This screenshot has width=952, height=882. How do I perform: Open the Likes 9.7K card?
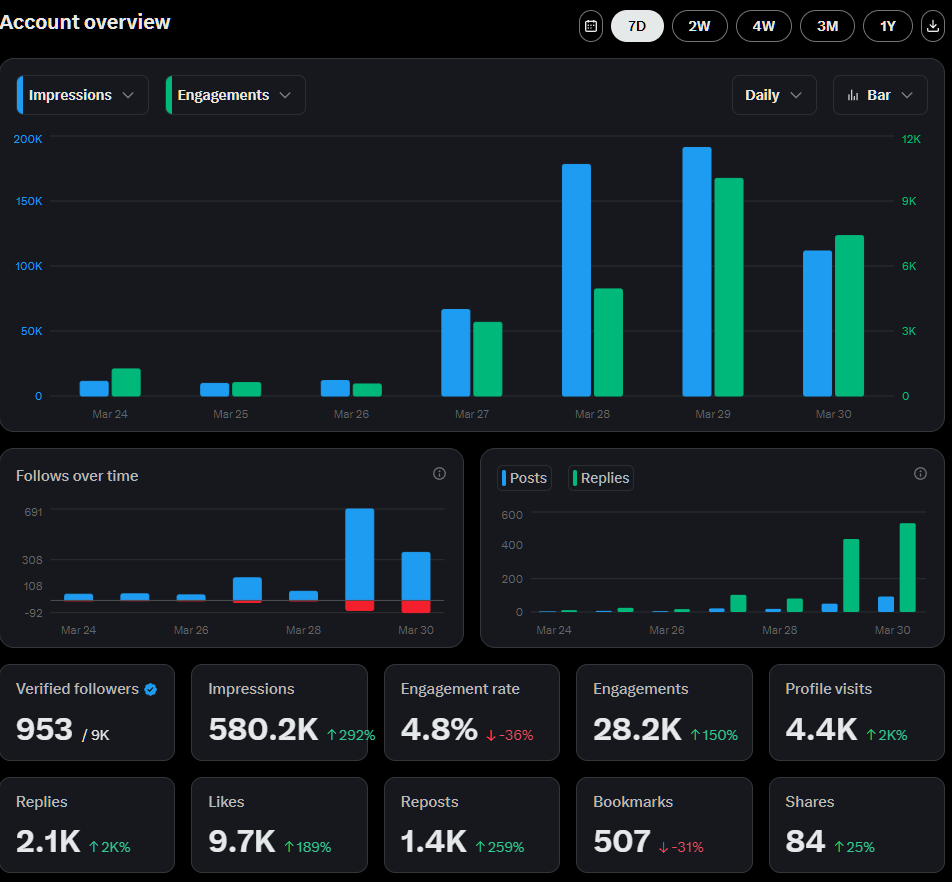click(x=279, y=825)
